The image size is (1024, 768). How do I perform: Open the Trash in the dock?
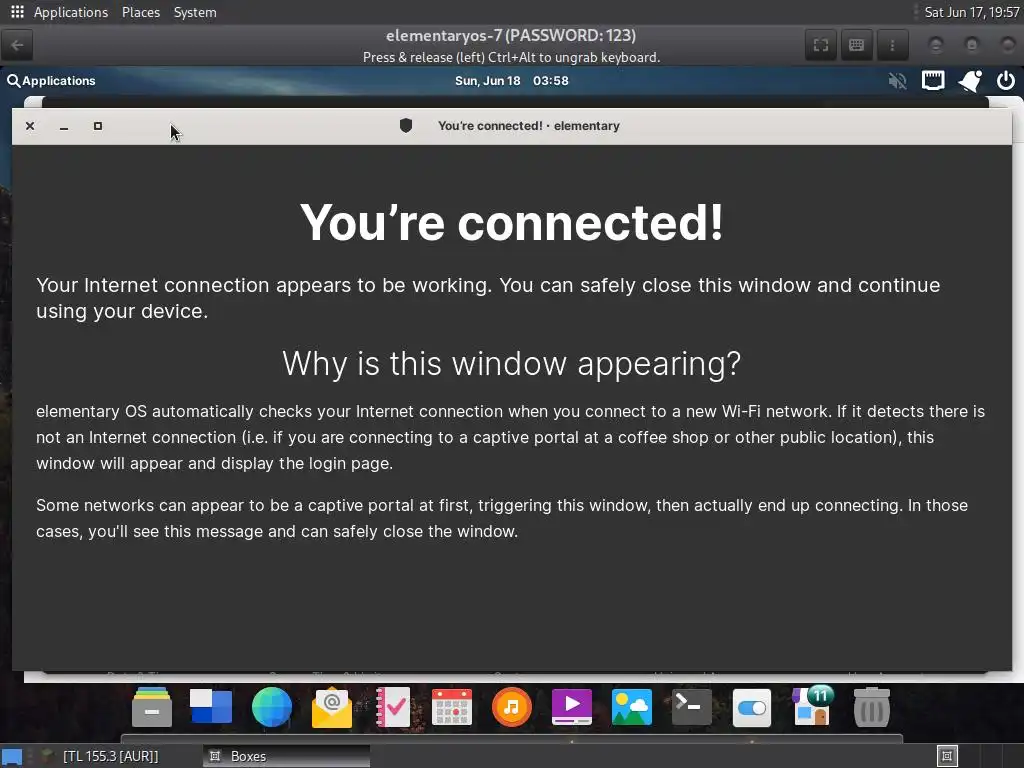coord(872,707)
